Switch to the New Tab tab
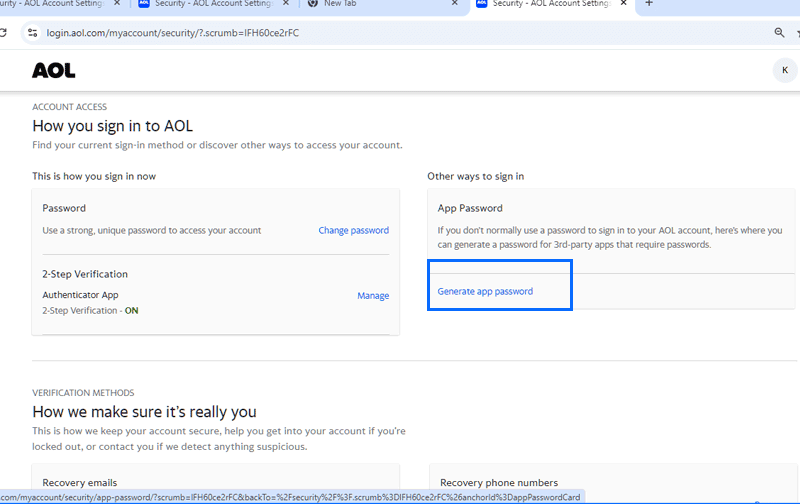The width and height of the screenshot is (800, 504). click(382, 5)
